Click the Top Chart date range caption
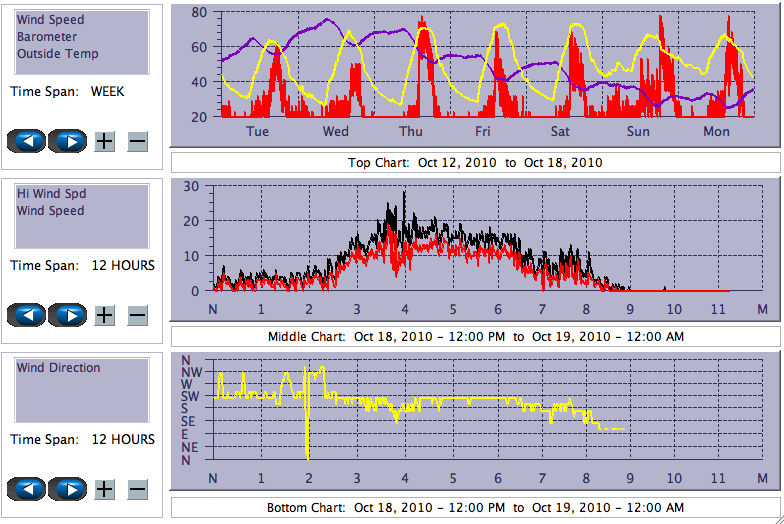The height and width of the screenshot is (524, 784). [x=475, y=163]
